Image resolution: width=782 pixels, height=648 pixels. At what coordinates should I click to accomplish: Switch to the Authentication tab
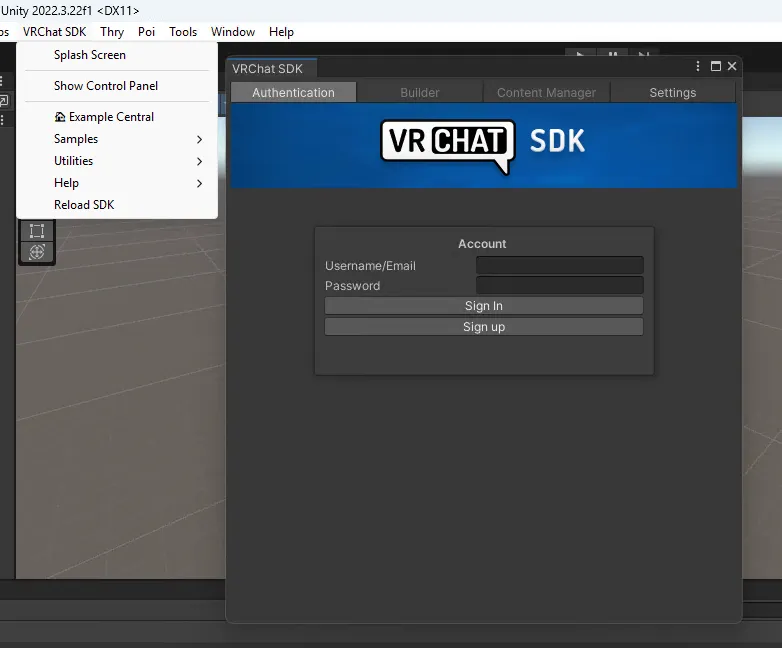[x=293, y=92]
